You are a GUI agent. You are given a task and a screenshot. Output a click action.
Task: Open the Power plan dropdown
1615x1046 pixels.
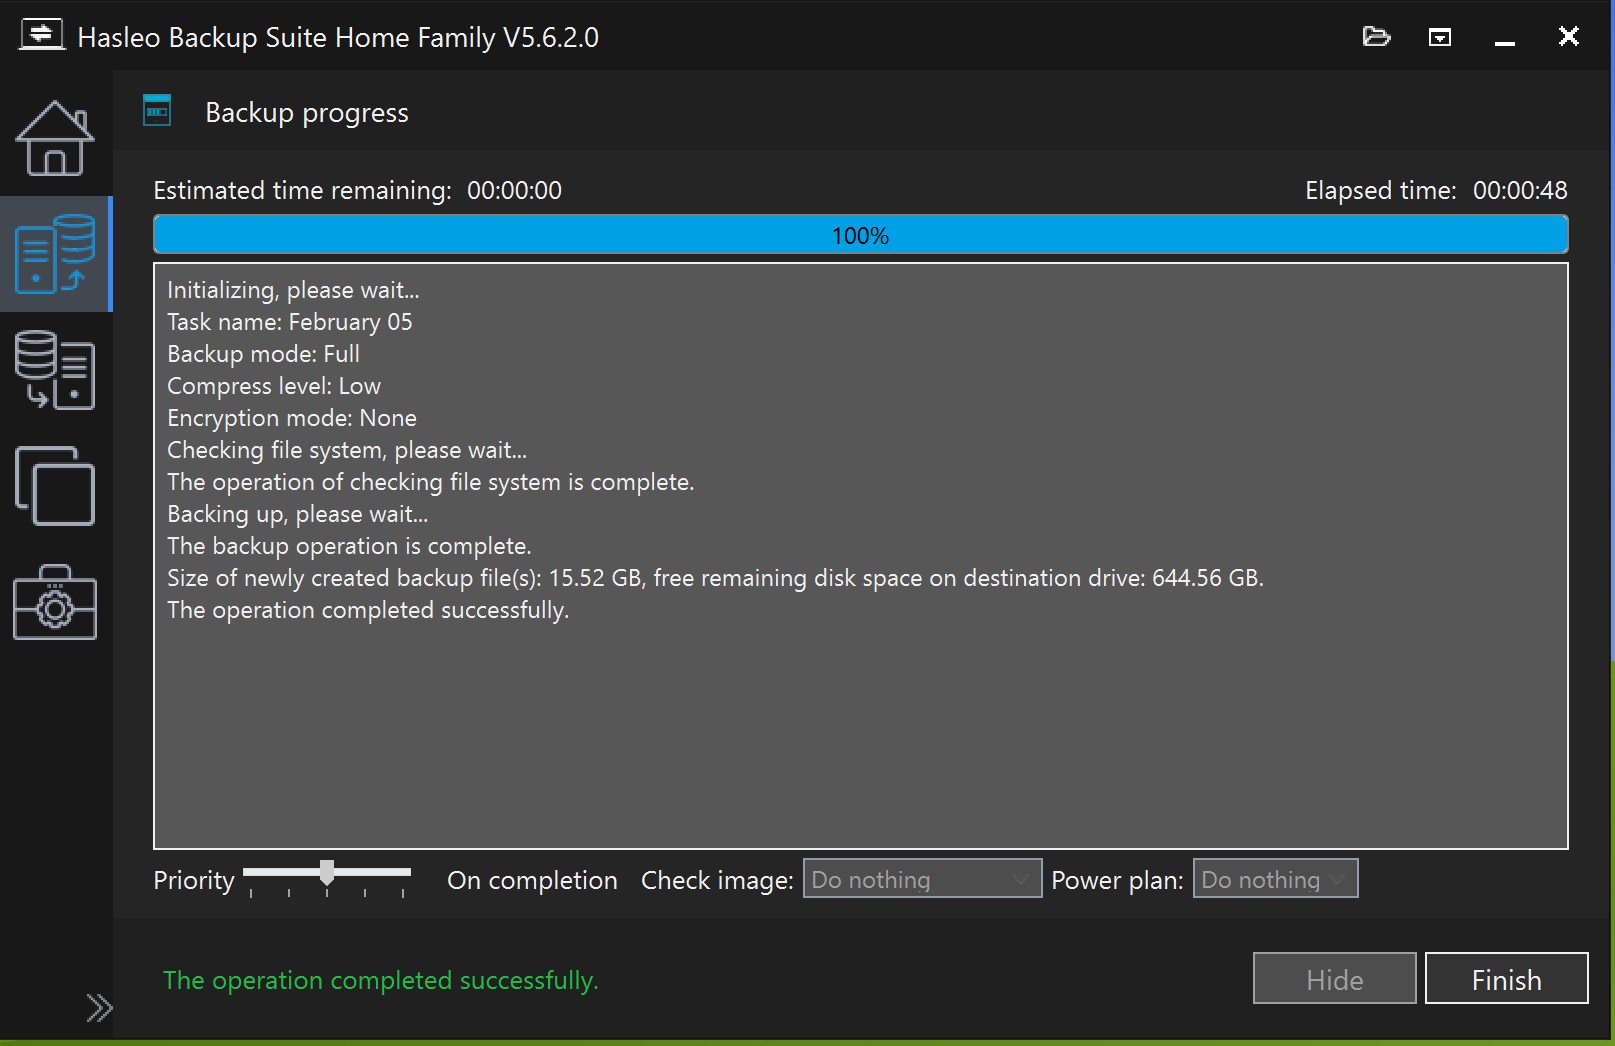point(1275,879)
